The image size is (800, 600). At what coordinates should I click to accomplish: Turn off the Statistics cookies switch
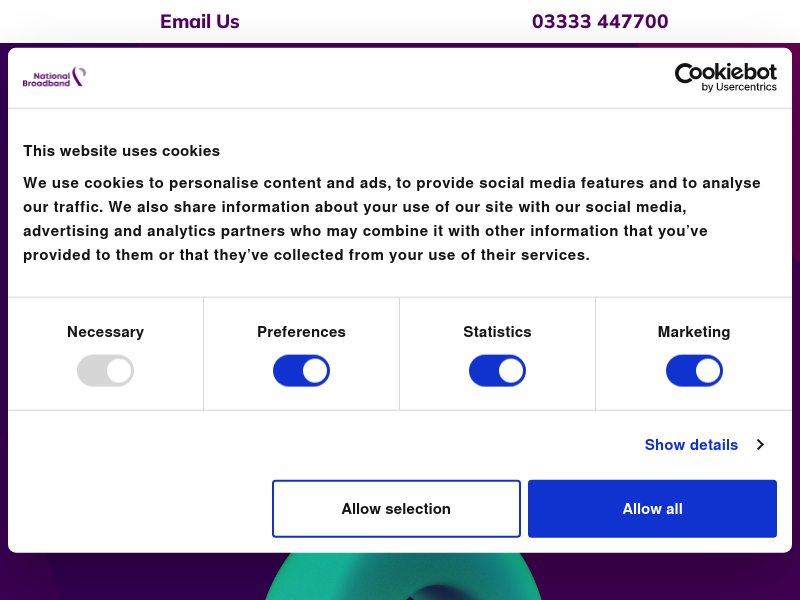(x=497, y=370)
